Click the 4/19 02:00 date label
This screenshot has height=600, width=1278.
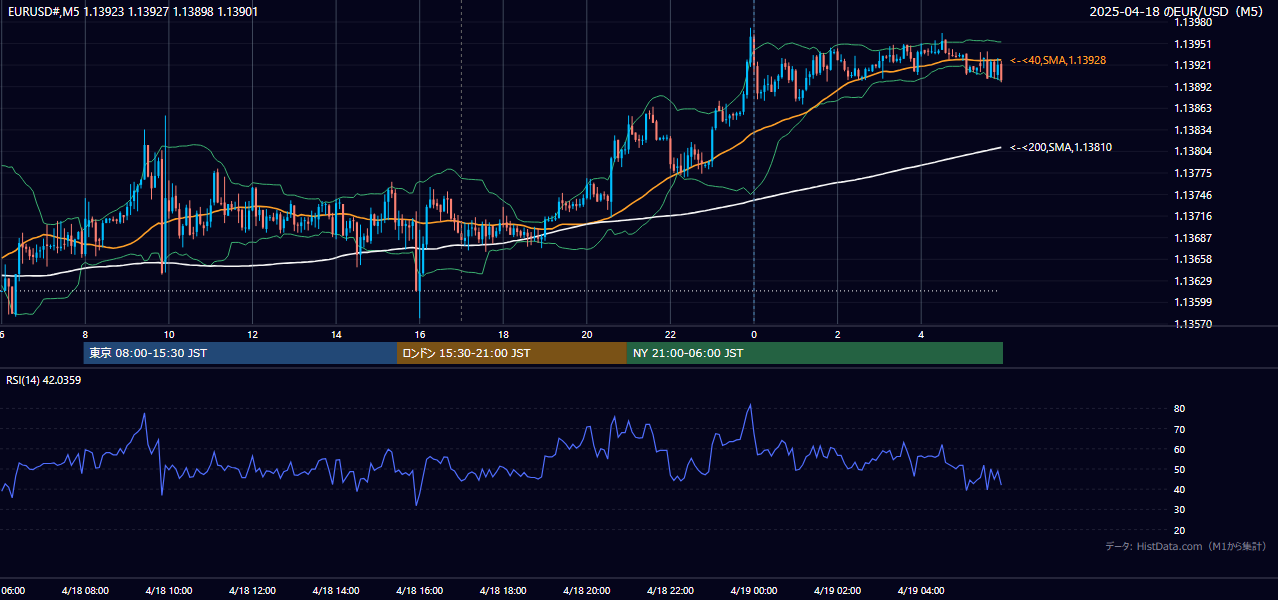pyautogui.click(x=837, y=590)
